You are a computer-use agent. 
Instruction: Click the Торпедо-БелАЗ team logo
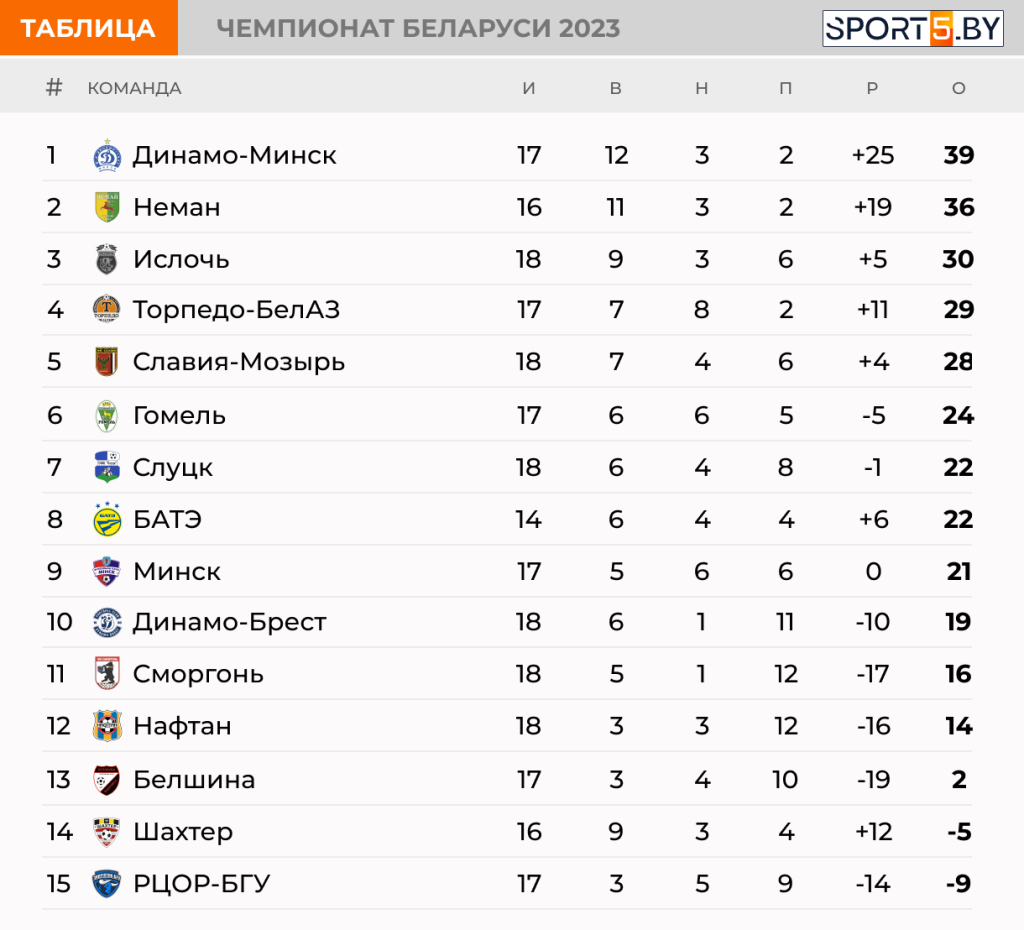(106, 309)
